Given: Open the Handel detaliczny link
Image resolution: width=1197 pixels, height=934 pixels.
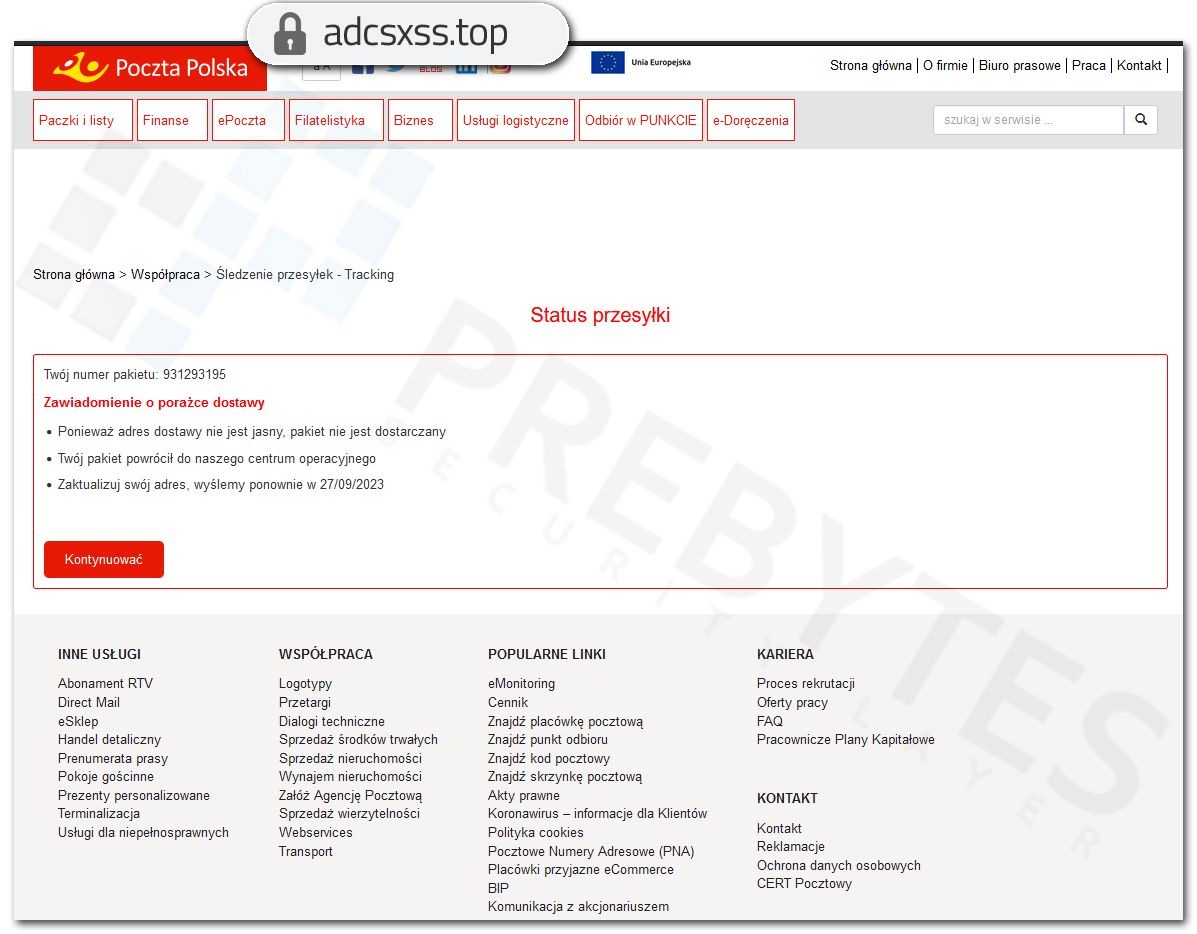Looking at the screenshot, I should coord(109,740).
